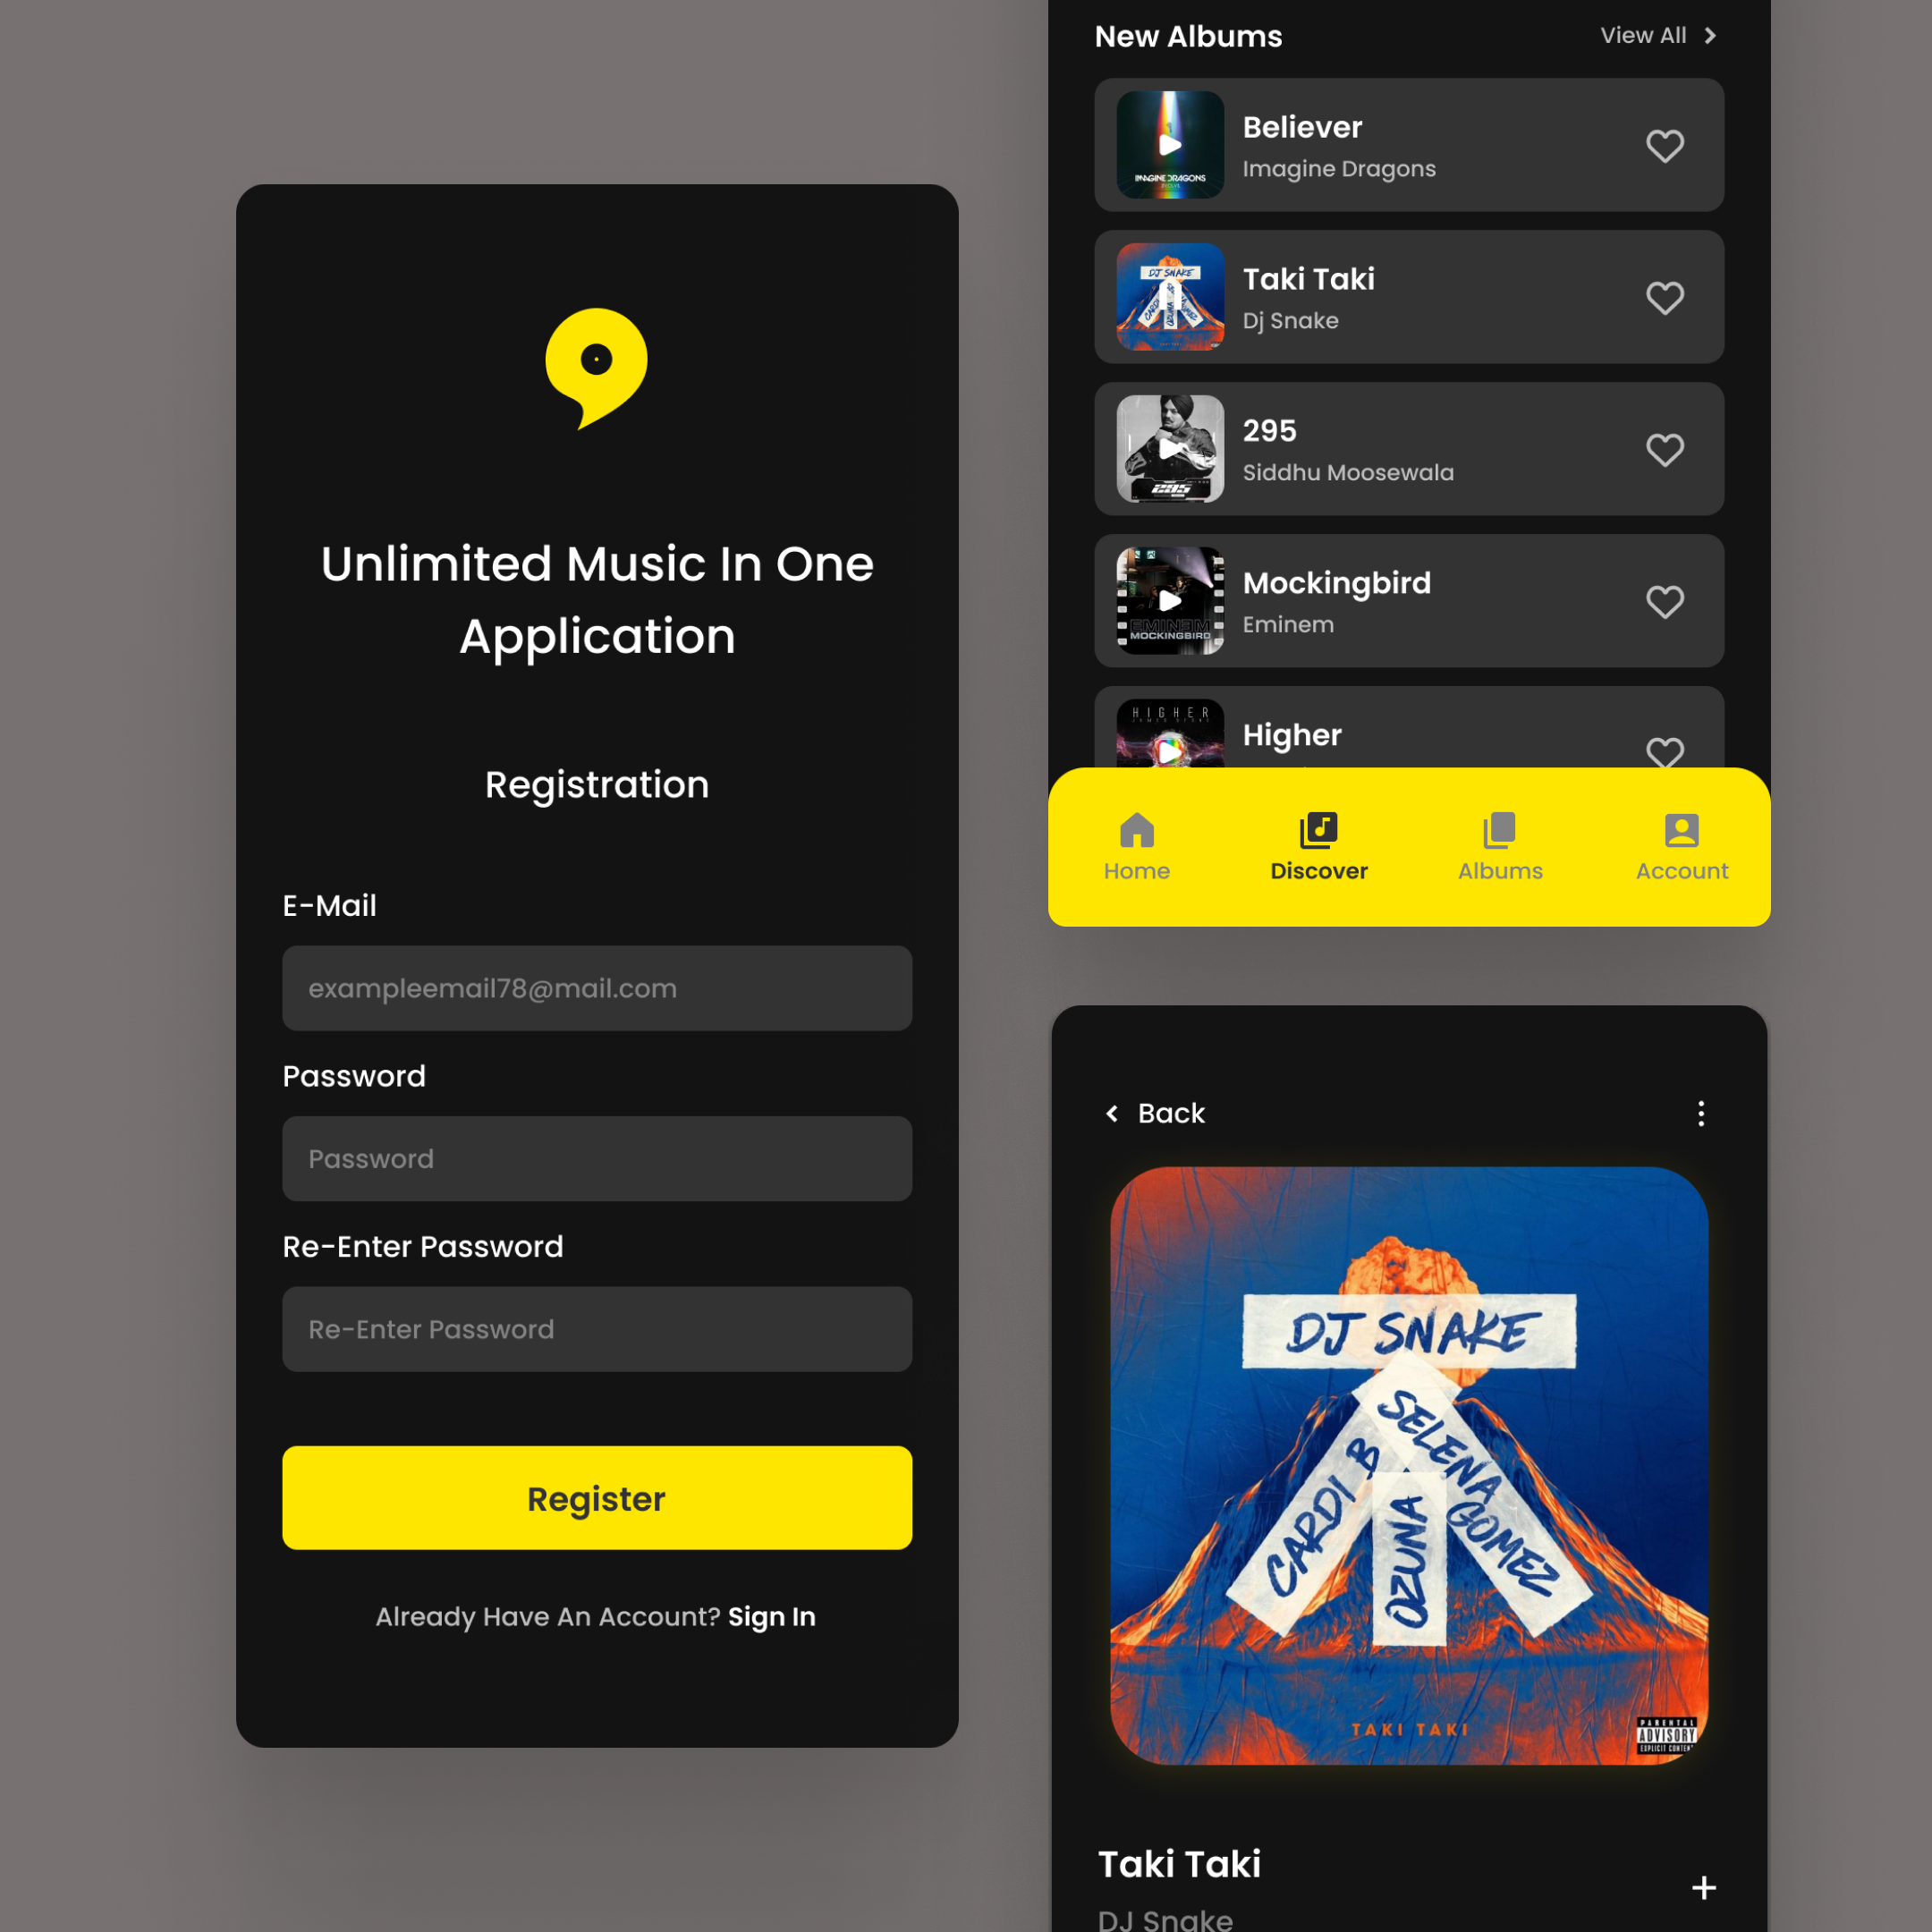Click the Register button to create account
This screenshot has height=1932, width=1932.
(597, 1498)
